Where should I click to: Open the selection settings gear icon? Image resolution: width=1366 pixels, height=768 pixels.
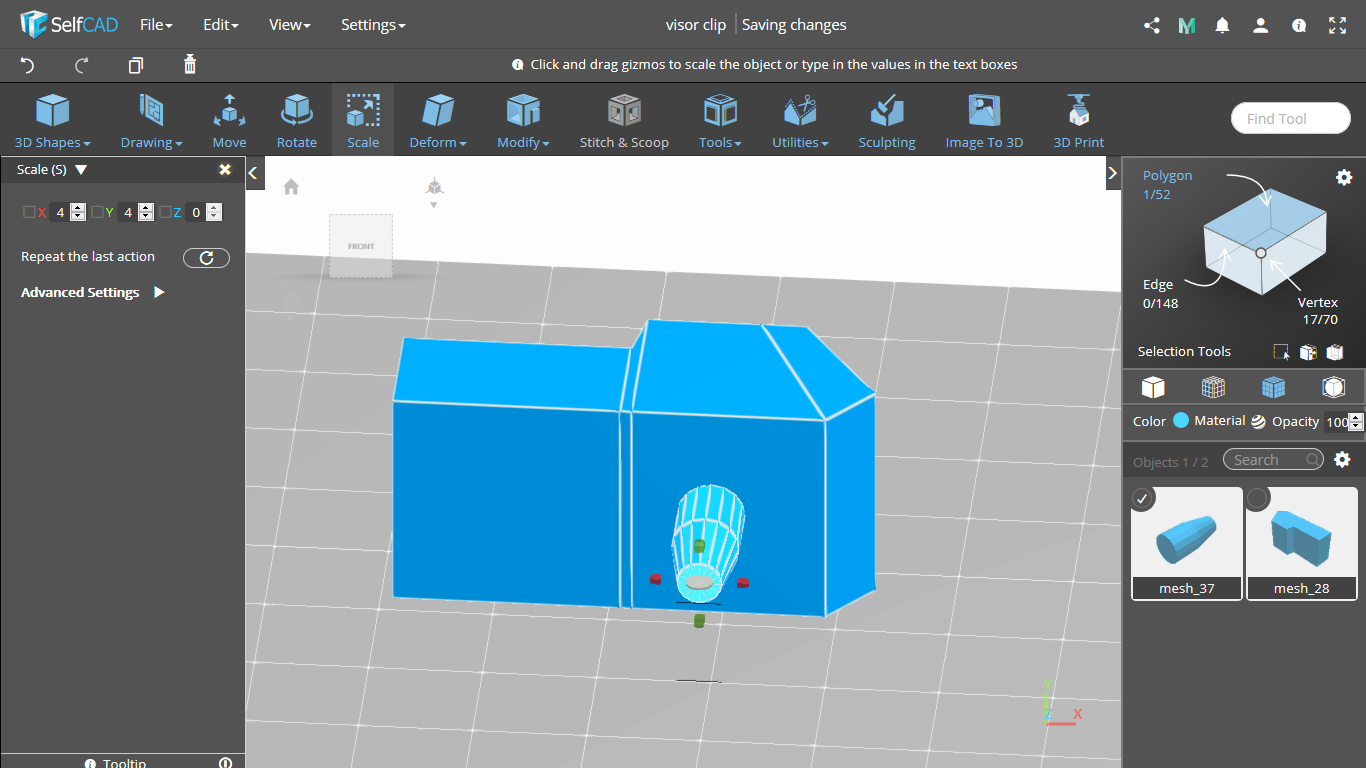pyautogui.click(x=1344, y=177)
